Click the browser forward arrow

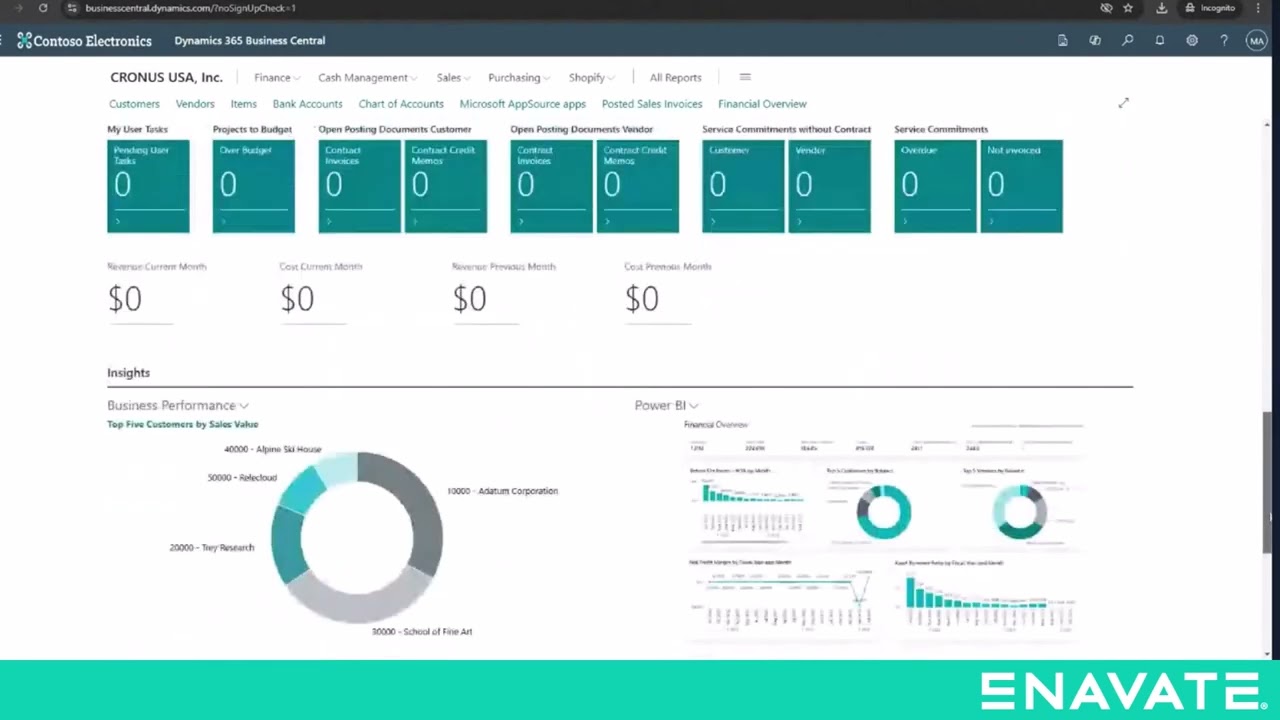(x=18, y=8)
